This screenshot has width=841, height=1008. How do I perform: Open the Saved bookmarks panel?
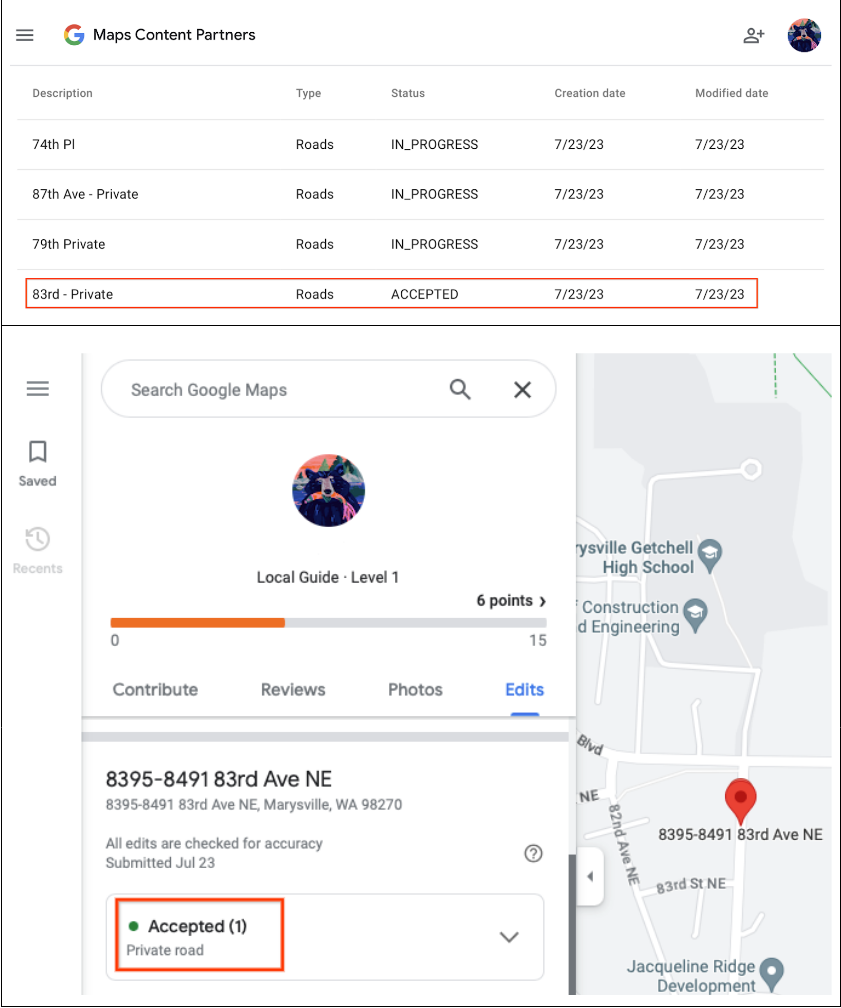pos(37,462)
